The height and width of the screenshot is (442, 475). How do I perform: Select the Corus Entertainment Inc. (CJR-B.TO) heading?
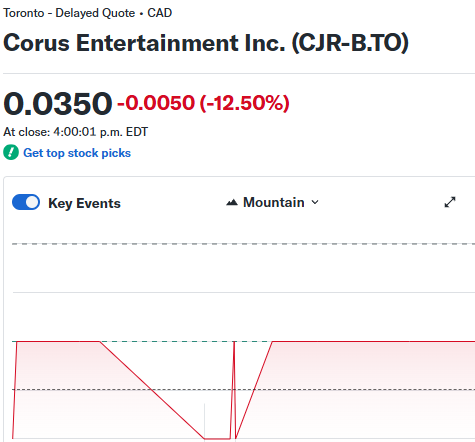pos(206,43)
